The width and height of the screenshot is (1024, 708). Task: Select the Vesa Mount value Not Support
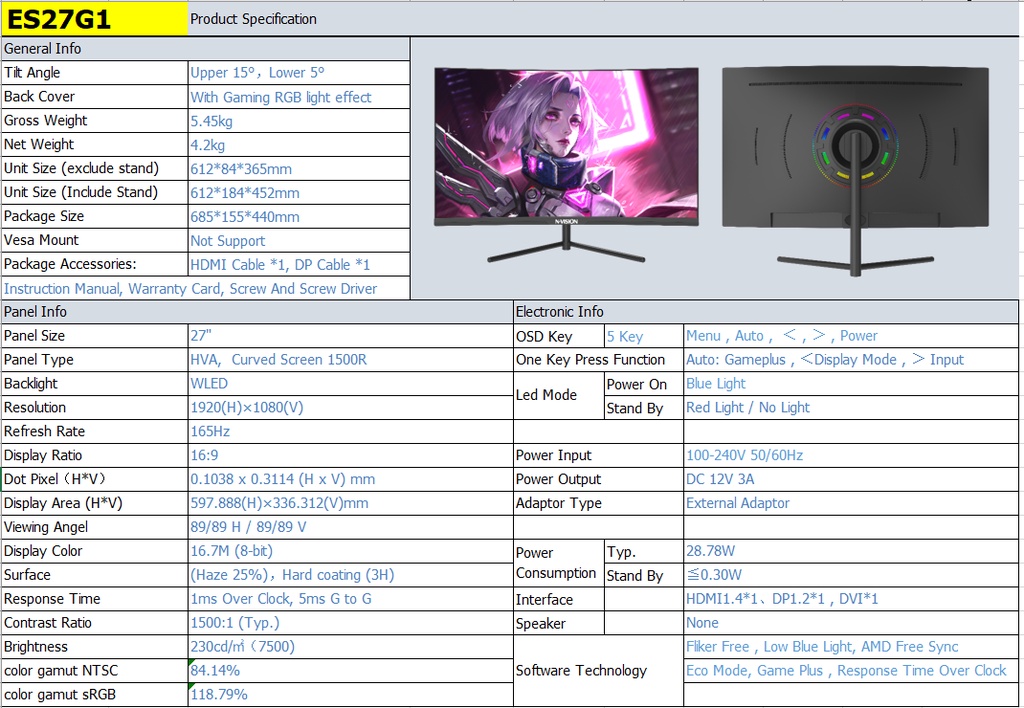point(298,240)
